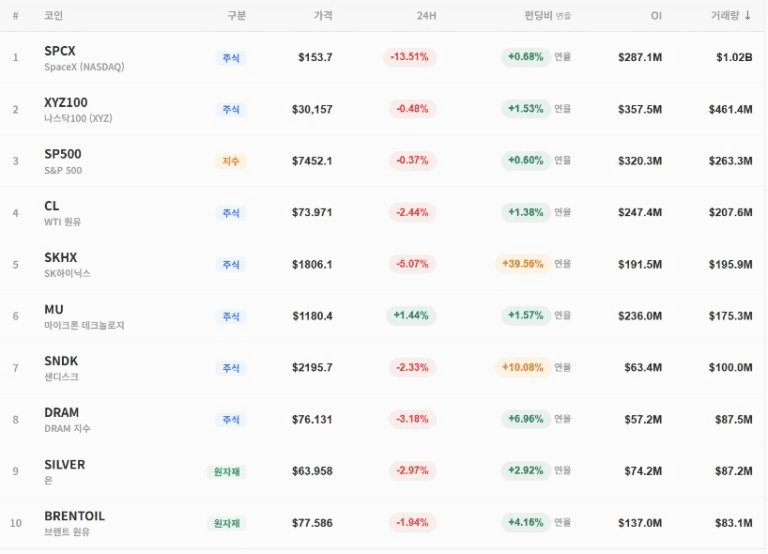Image resolution: width=768 pixels, height=554 pixels.
Task: Click the -0.48% change badge
Action: click(x=412, y=109)
